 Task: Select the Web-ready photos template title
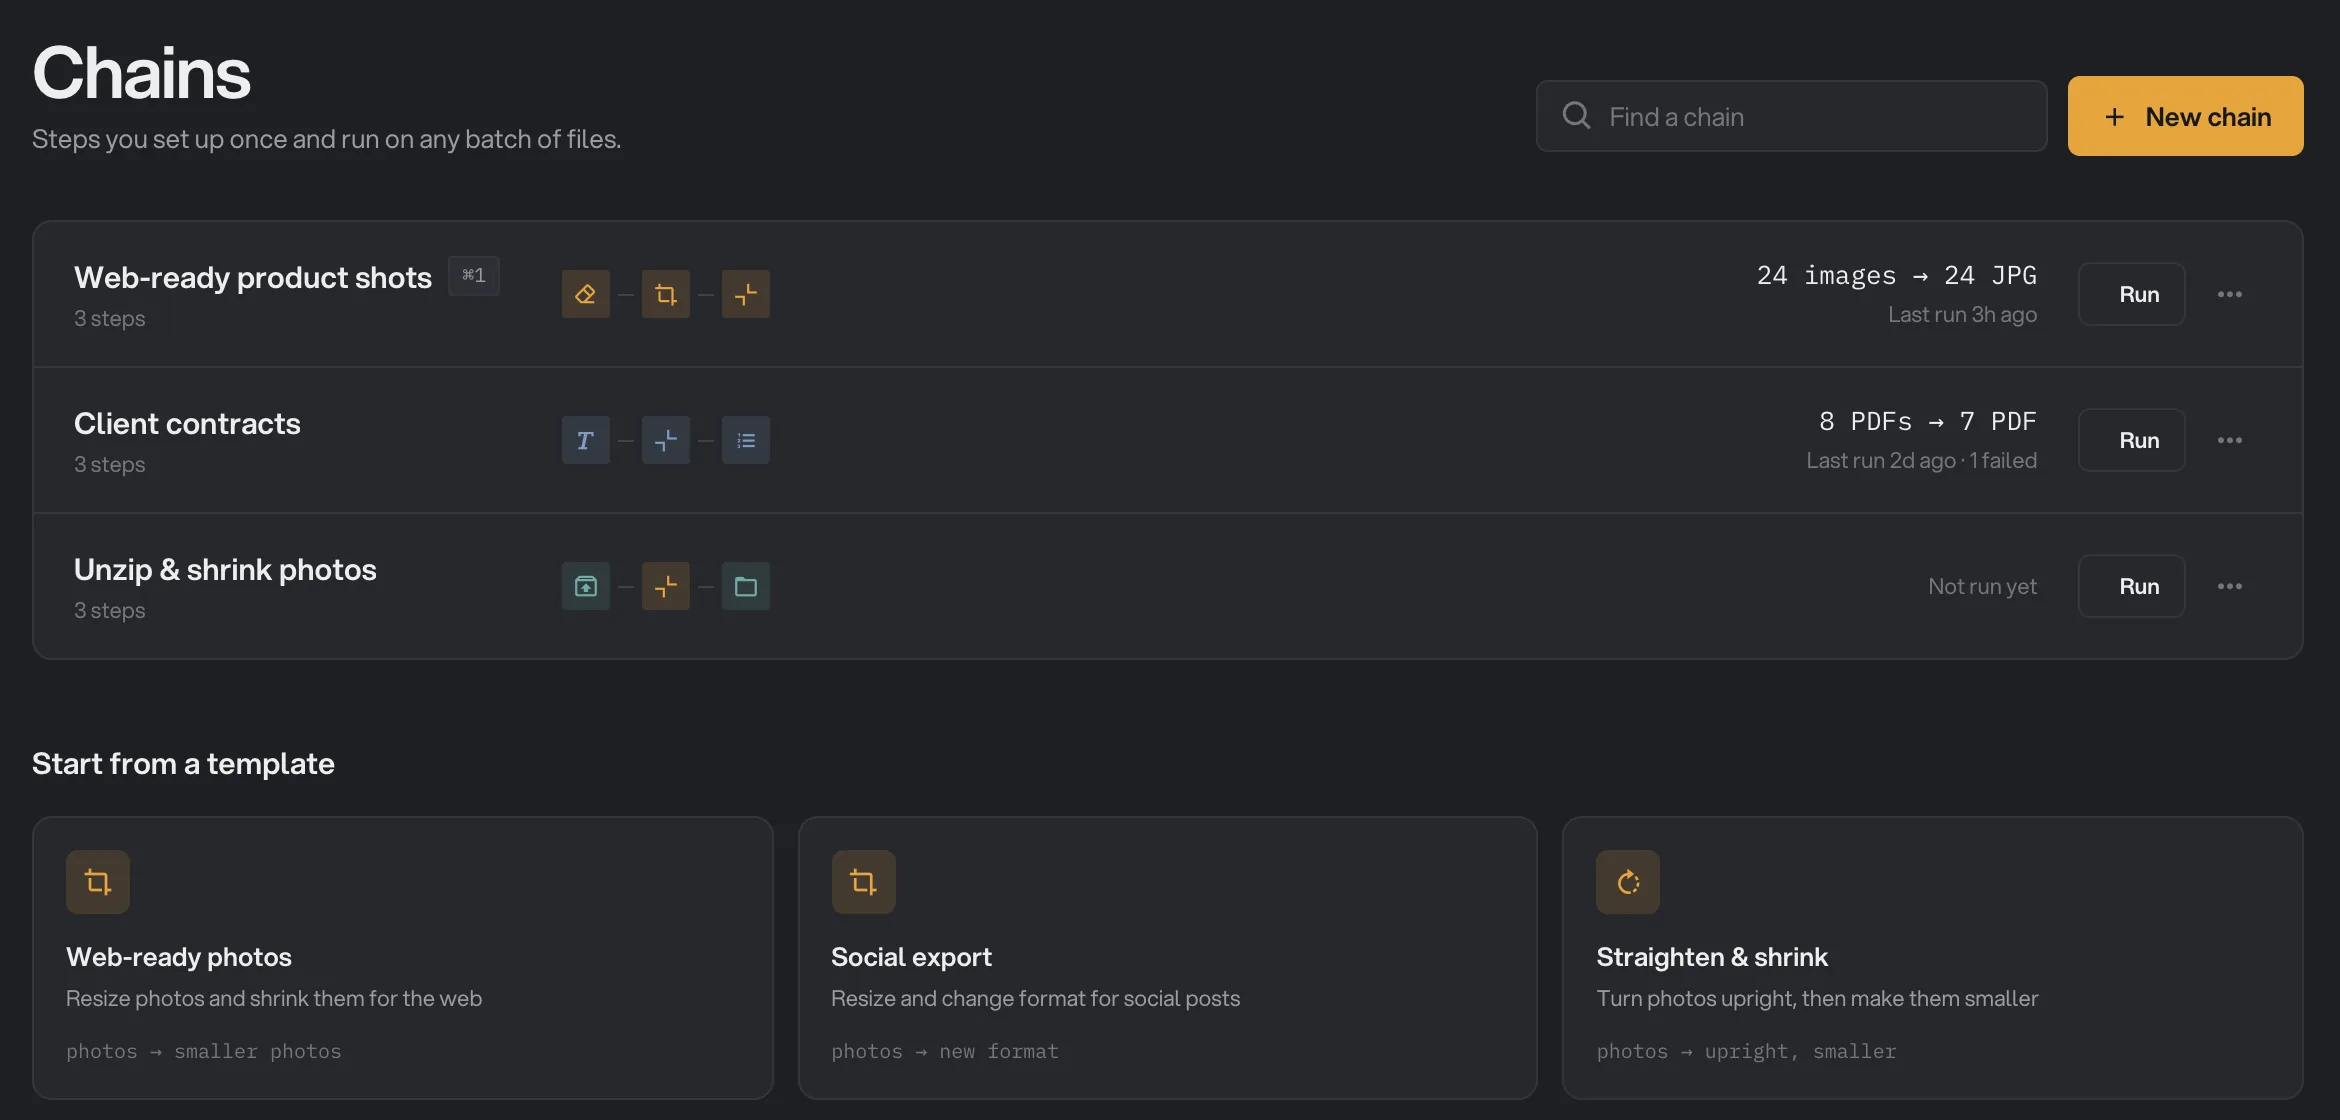[x=179, y=957]
